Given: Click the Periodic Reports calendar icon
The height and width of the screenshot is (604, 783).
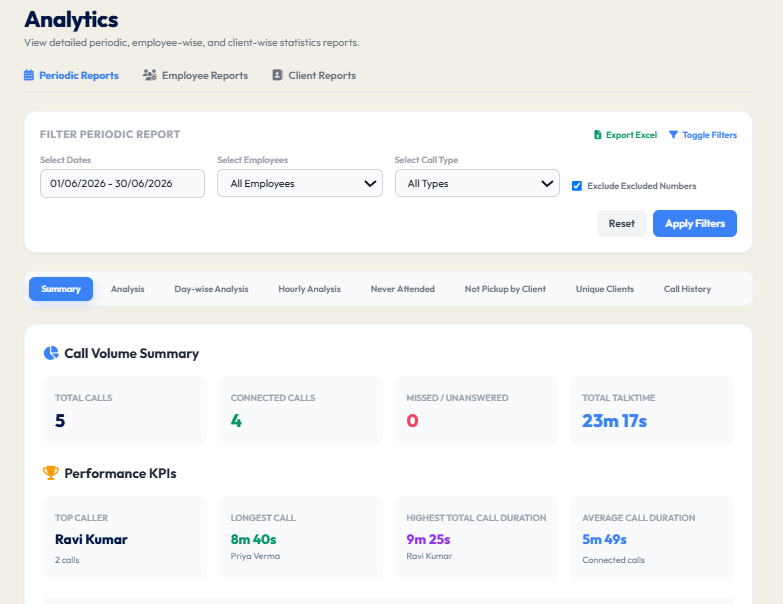Looking at the screenshot, I should [29, 75].
